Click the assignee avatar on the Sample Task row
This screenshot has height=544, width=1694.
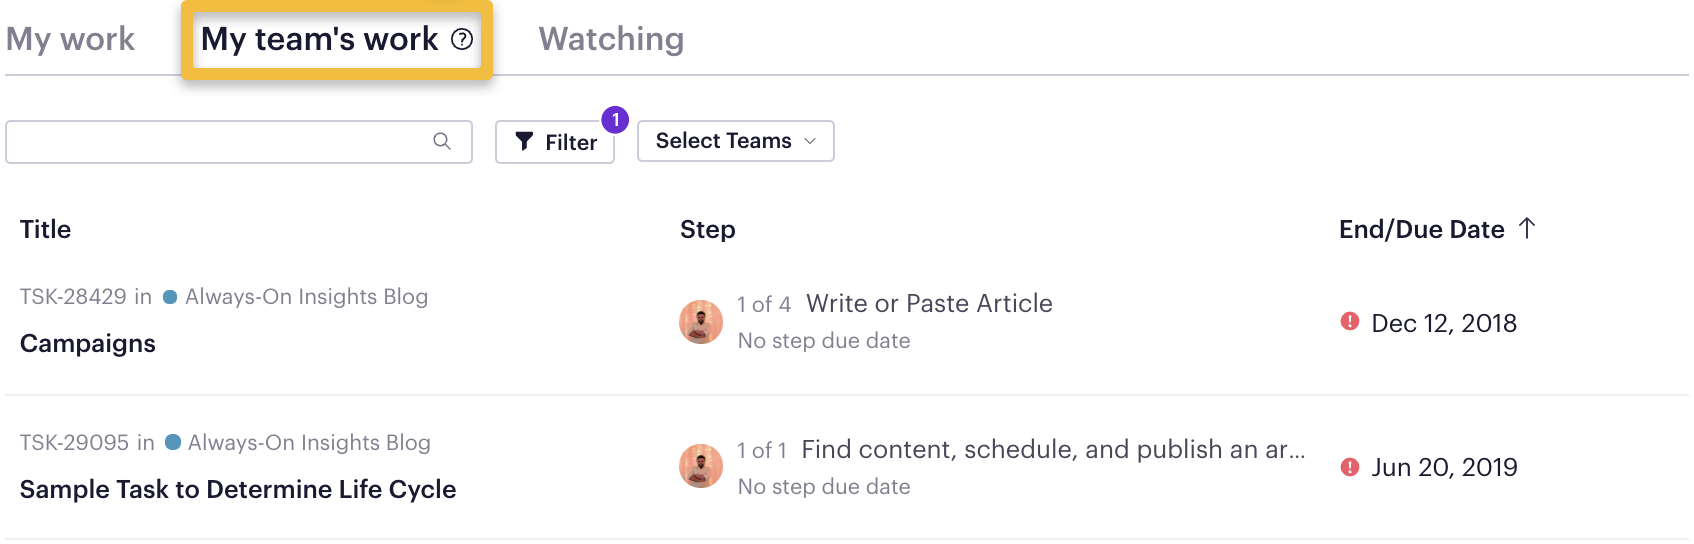click(x=701, y=466)
